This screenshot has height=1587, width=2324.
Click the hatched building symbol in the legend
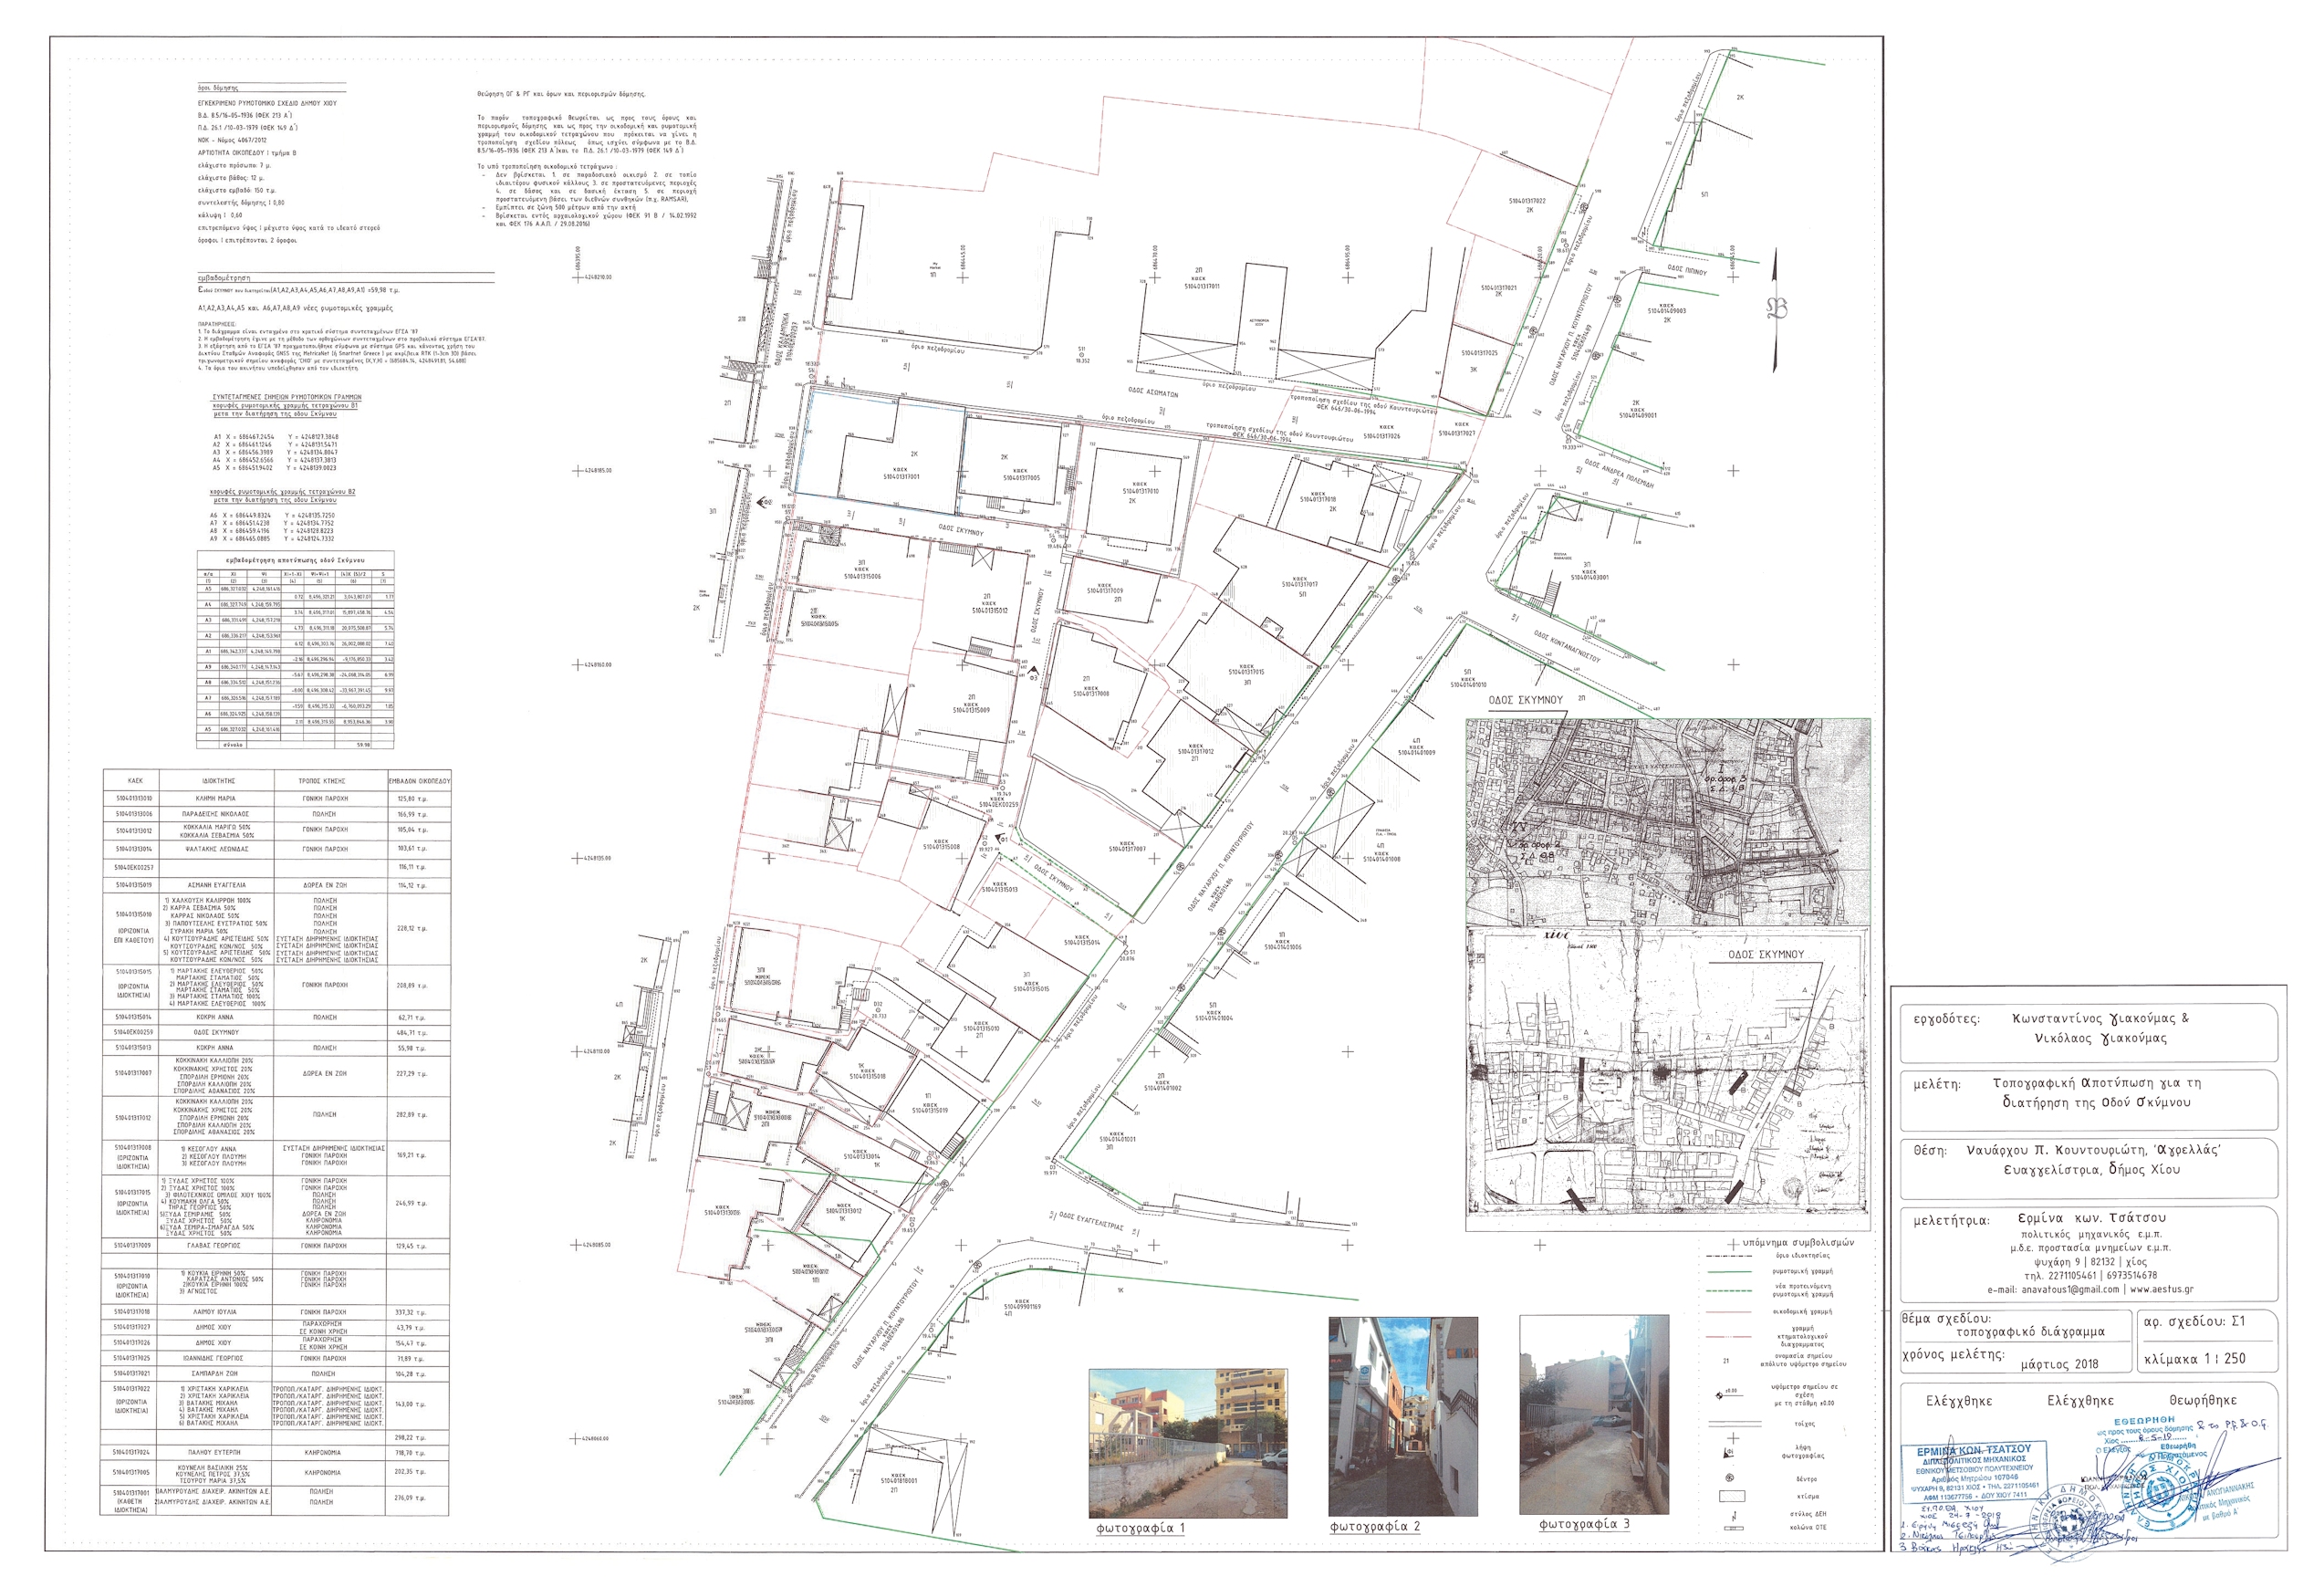(1732, 1497)
